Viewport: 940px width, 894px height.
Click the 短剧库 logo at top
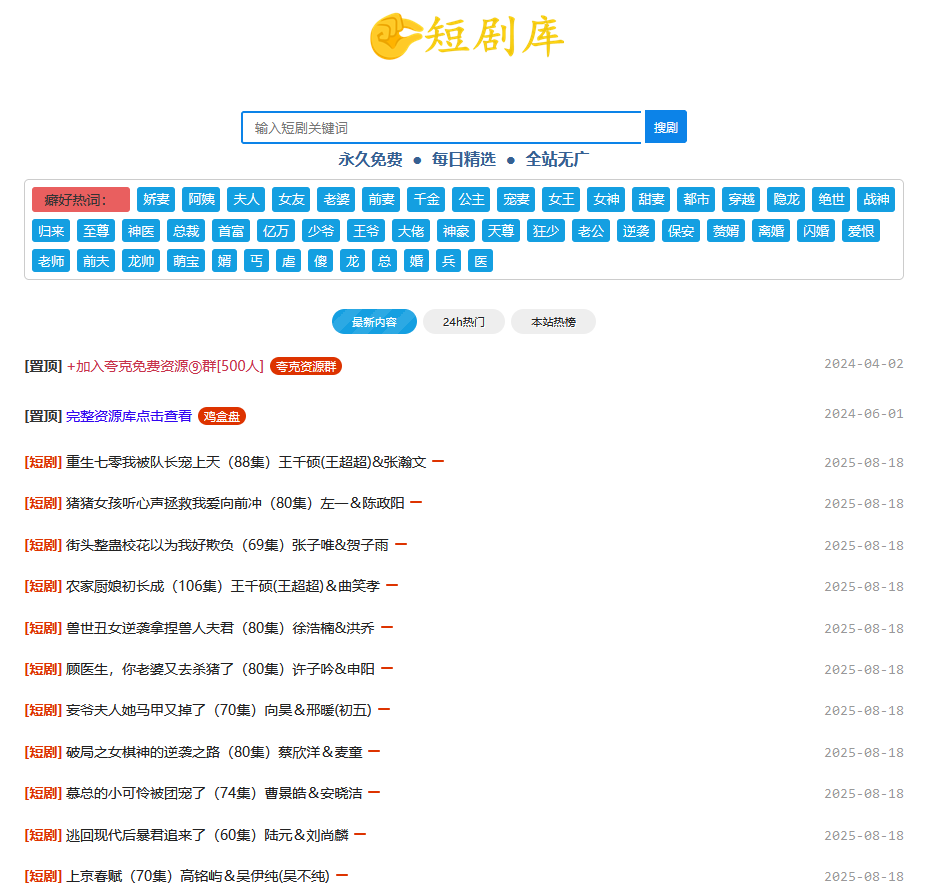coord(467,37)
